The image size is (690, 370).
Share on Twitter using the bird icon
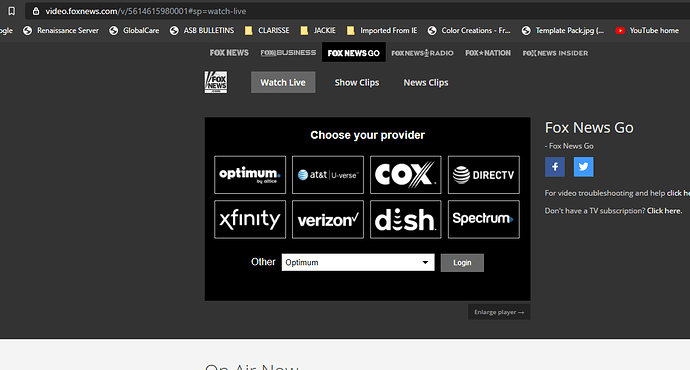tap(584, 167)
